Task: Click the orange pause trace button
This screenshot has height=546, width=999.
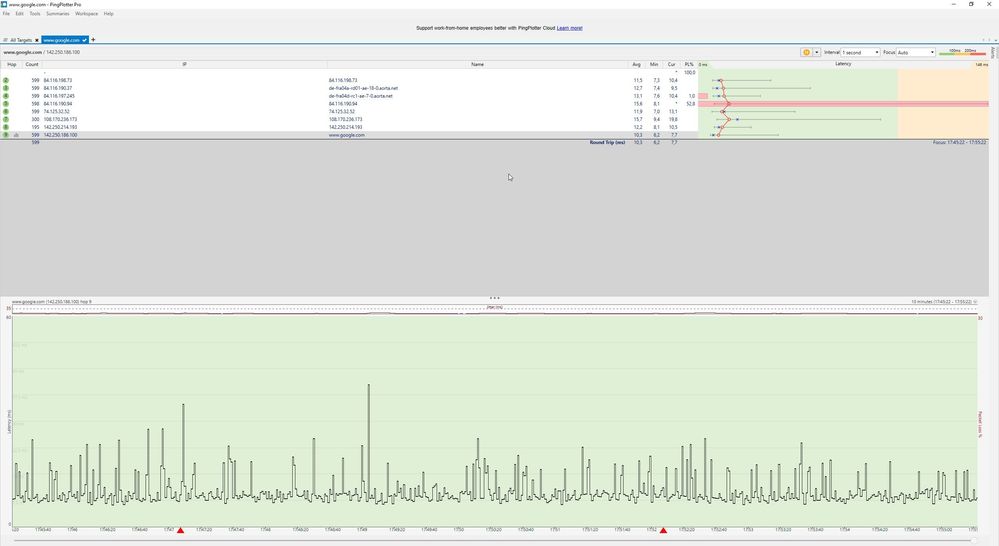Action: [x=806, y=52]
